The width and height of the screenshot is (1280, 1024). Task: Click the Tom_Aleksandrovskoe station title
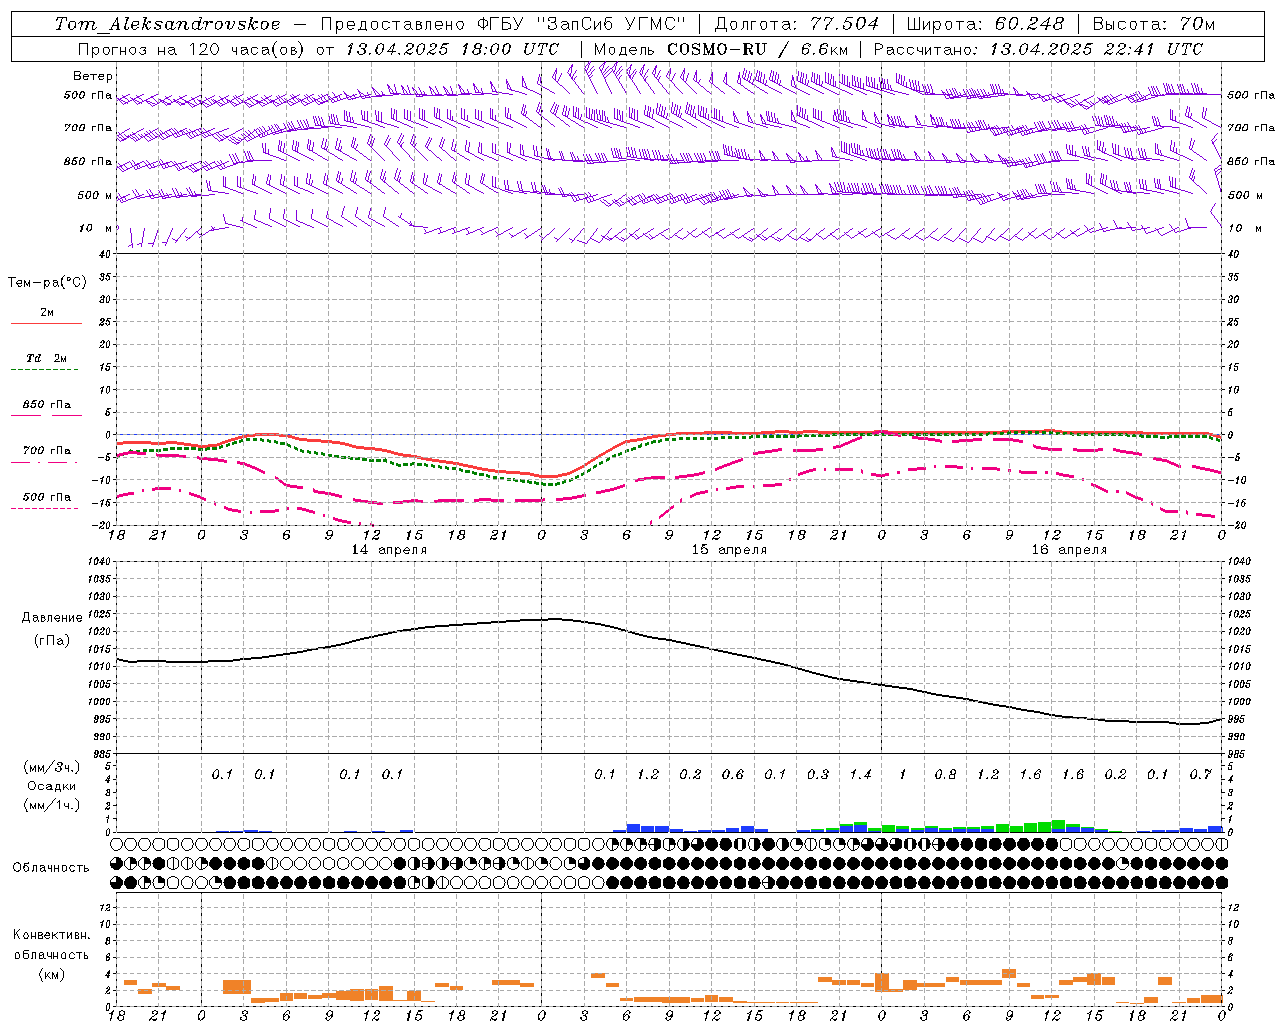click(167, 23)
